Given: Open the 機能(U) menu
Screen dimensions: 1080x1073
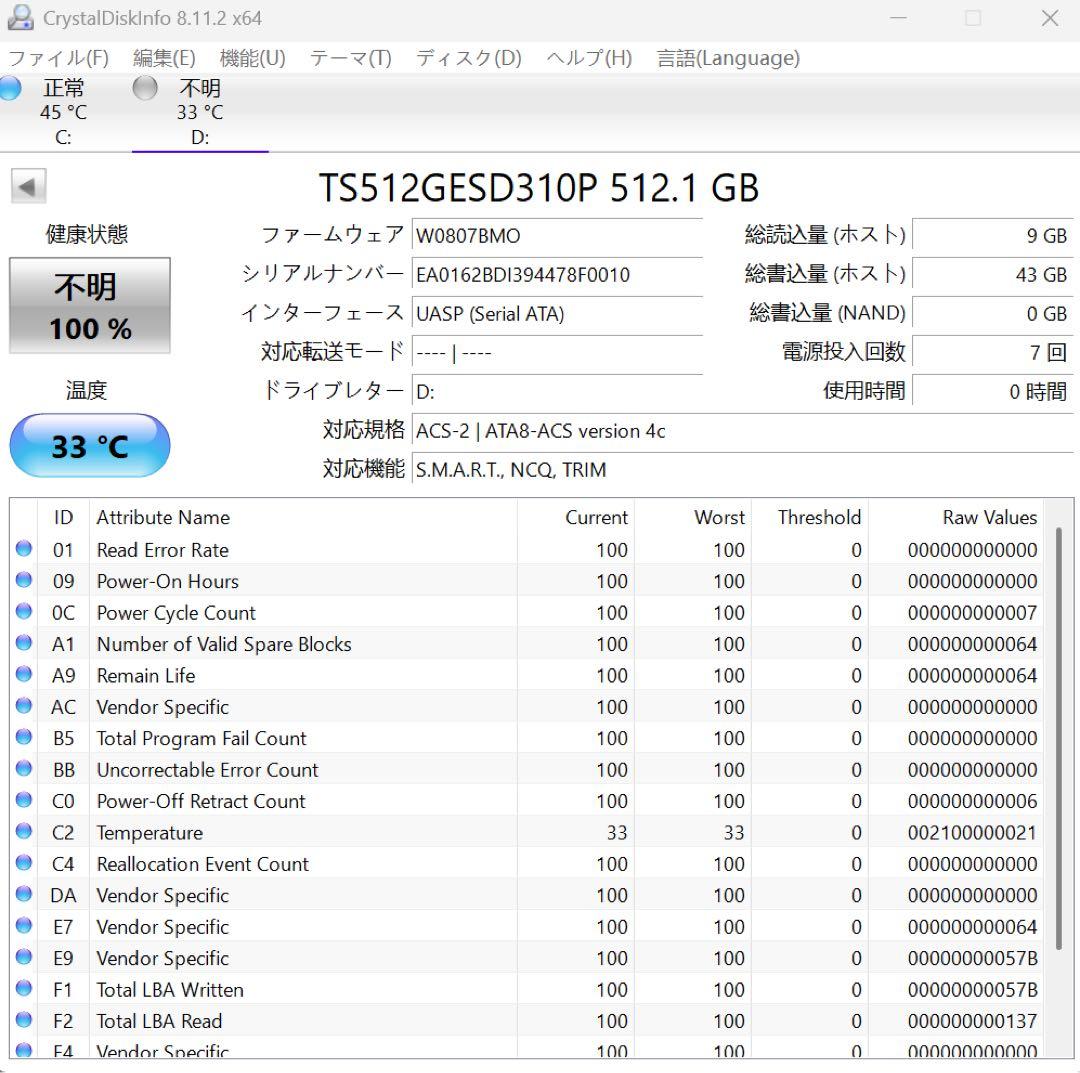Looking at the screenshot, I should coord(252,58).
